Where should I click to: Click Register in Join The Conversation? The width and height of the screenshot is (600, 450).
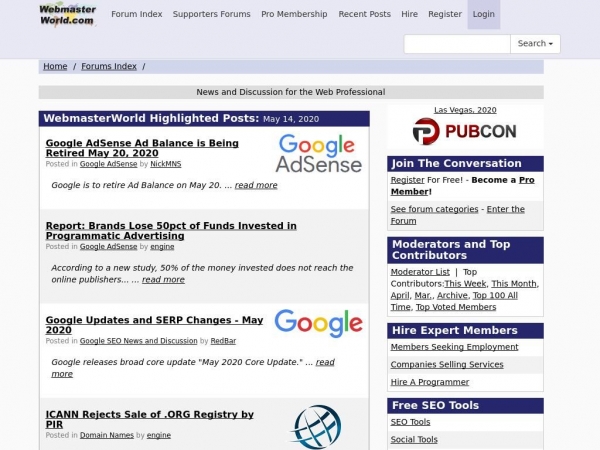pyautogui.click(x=408, y=180)
